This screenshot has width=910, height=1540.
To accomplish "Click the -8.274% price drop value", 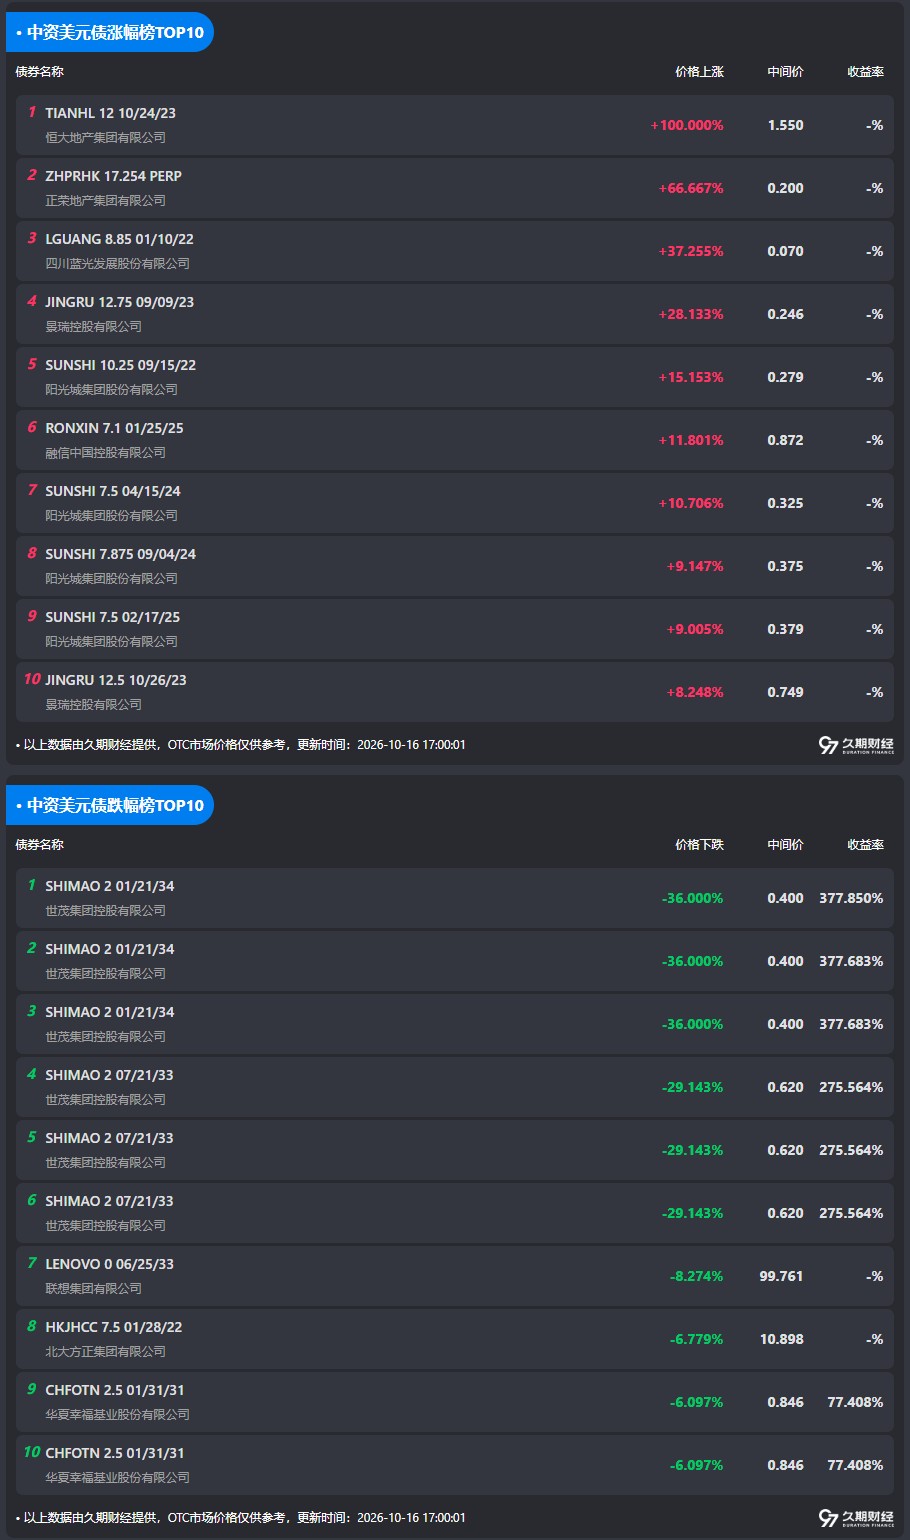I will coord(696,1276).
